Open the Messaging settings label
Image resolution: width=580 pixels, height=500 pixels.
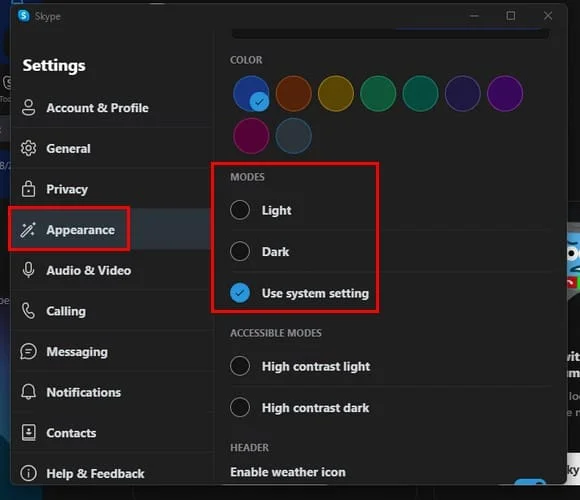coord(77,352)
